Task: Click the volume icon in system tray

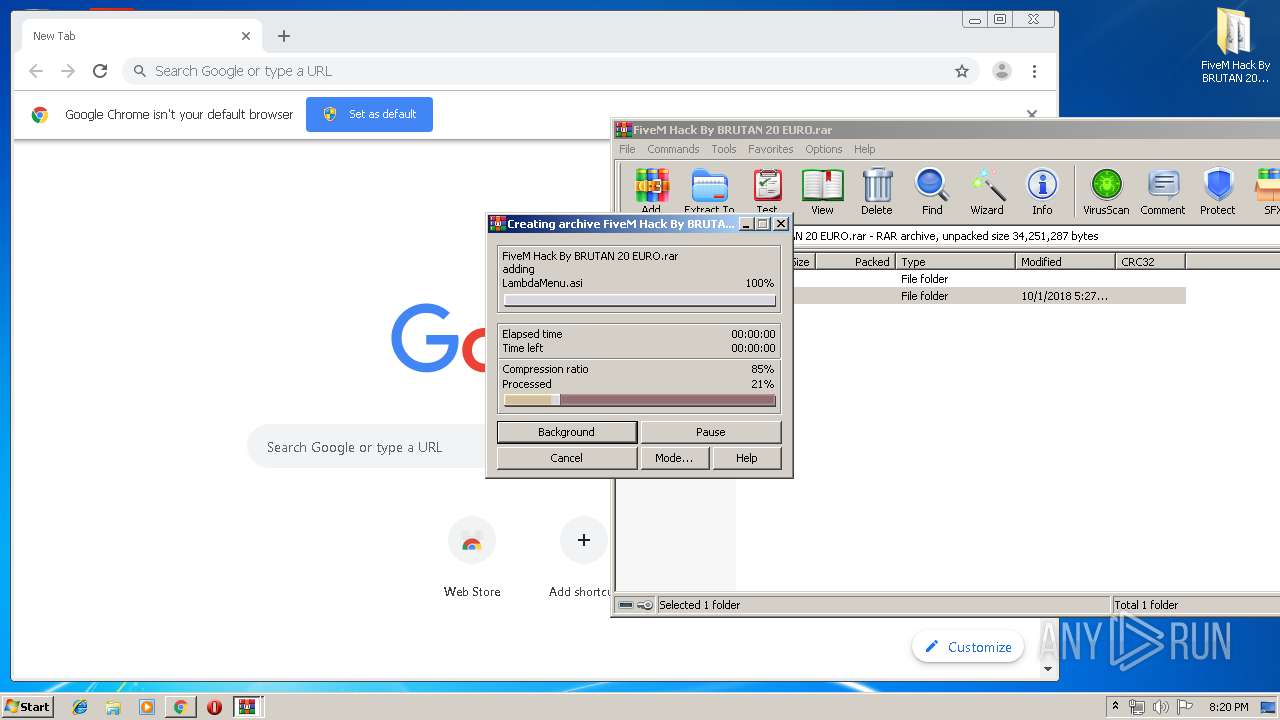Action: pos(1160,707)
